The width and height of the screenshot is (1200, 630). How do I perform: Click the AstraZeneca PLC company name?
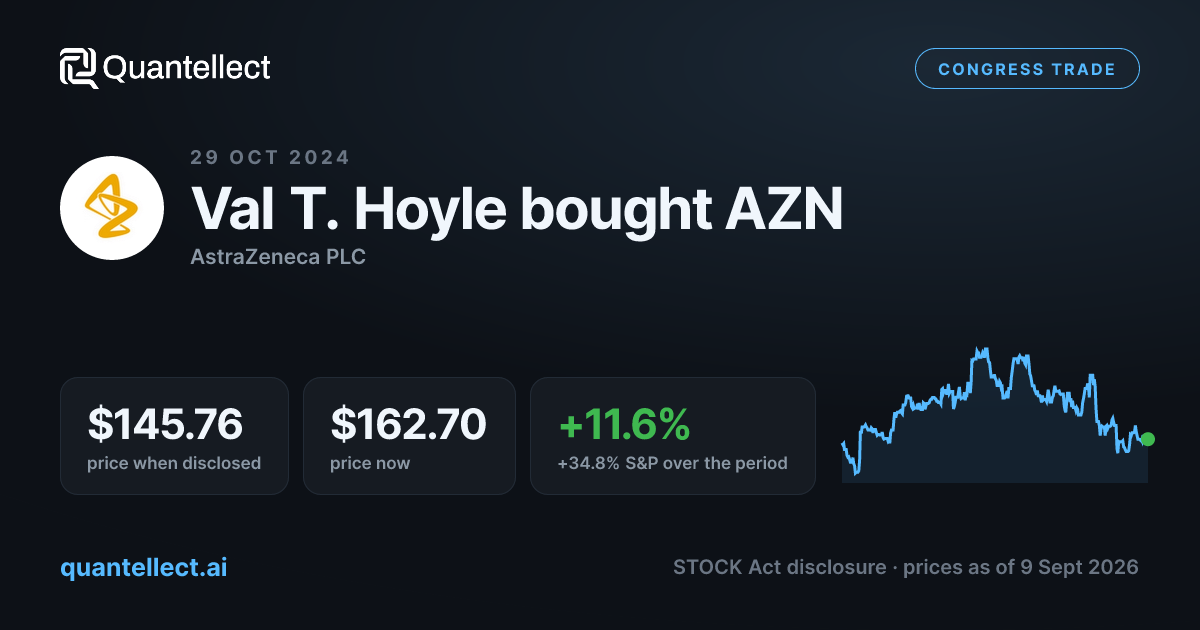278,257
